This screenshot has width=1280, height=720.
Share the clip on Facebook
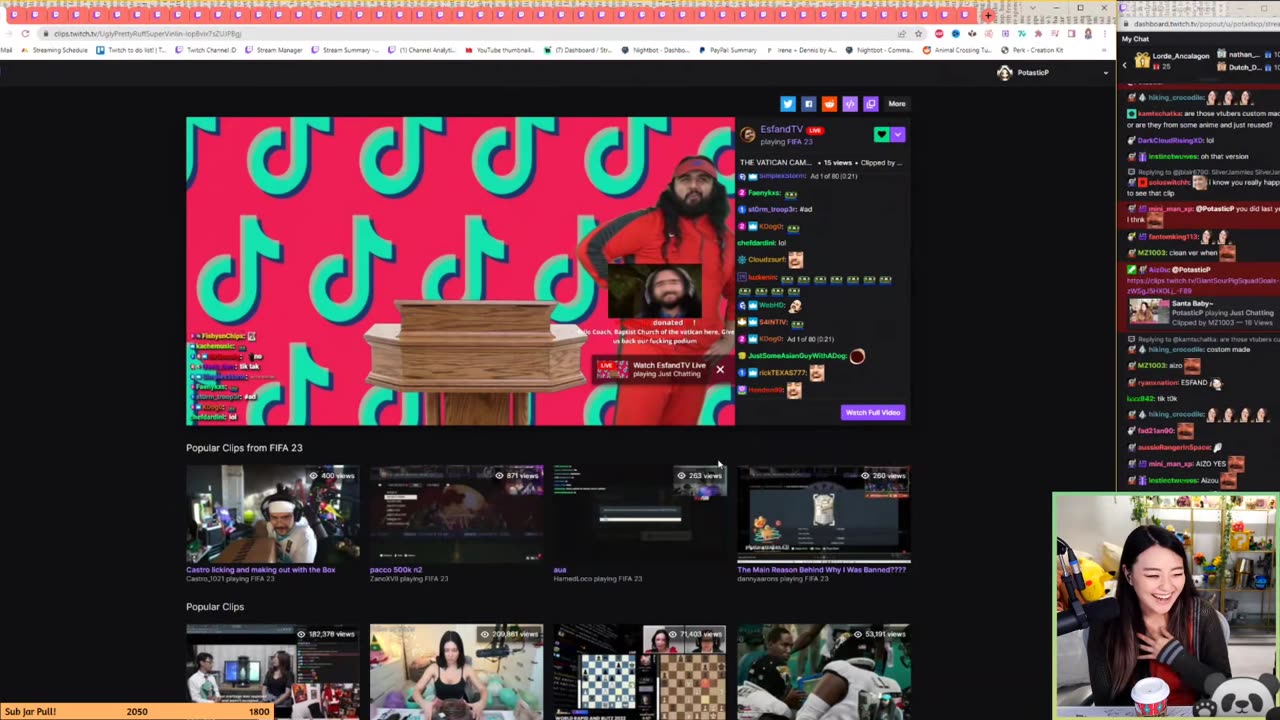coord(808,104)
